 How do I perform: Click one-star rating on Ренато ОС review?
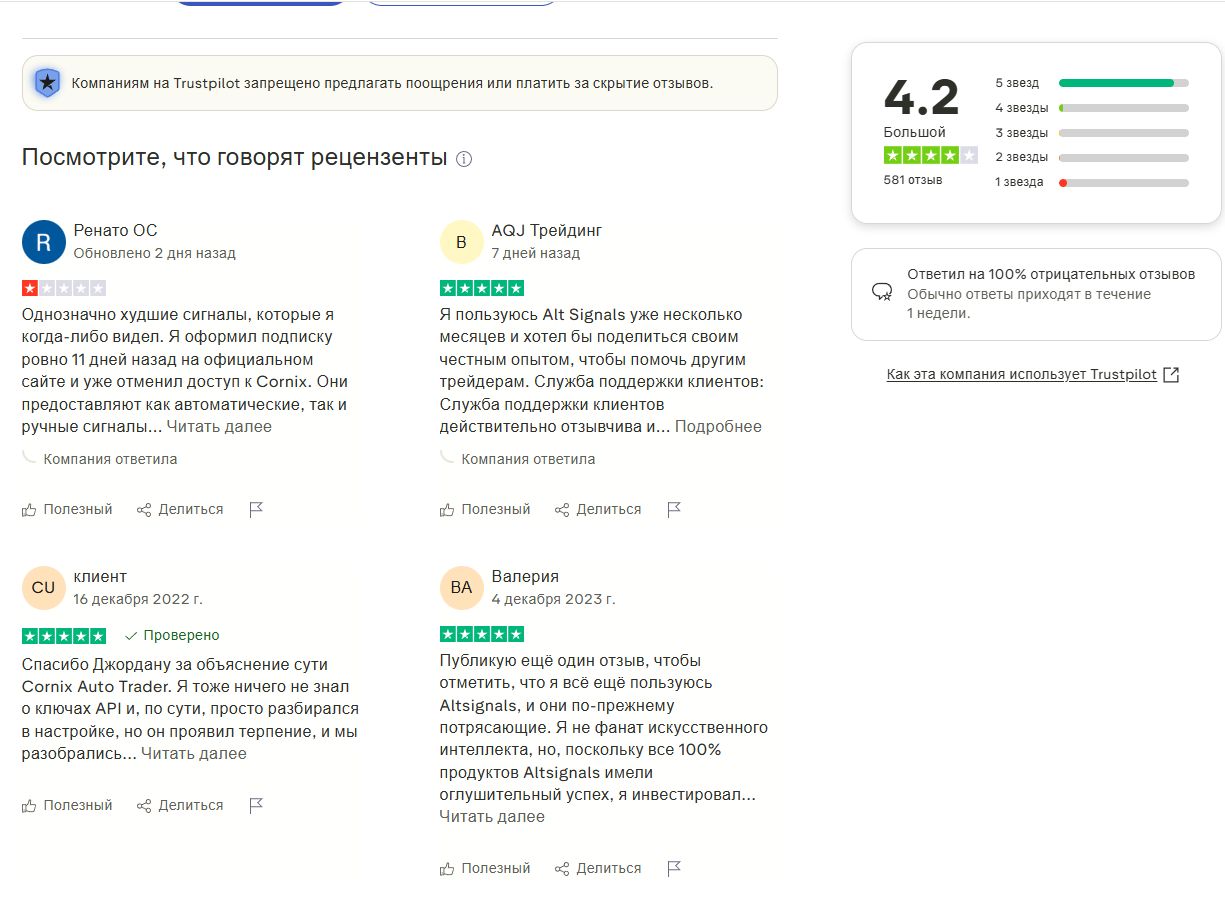(64, 288)
